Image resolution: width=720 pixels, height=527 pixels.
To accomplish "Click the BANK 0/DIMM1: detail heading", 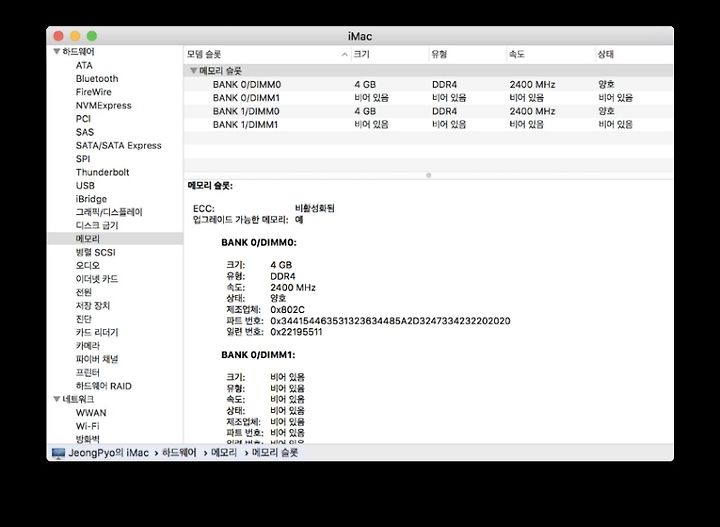I will tap(259, 355).
